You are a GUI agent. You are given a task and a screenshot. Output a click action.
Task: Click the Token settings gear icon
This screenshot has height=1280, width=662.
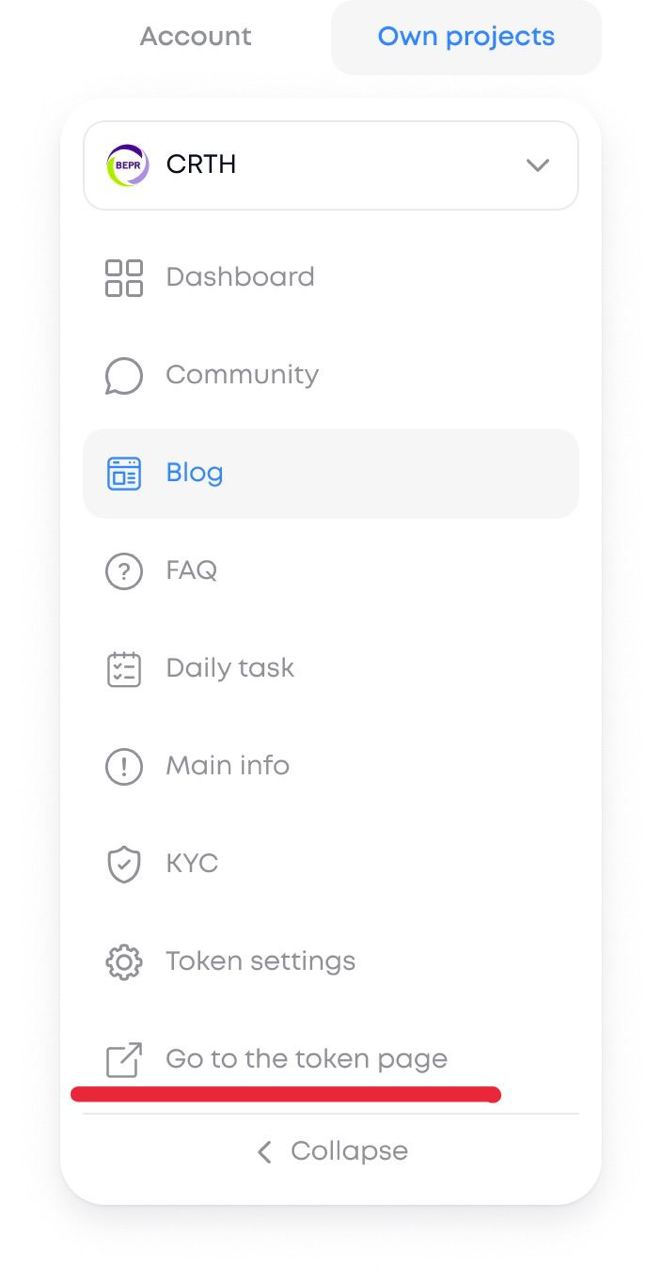tap(124, 962)
